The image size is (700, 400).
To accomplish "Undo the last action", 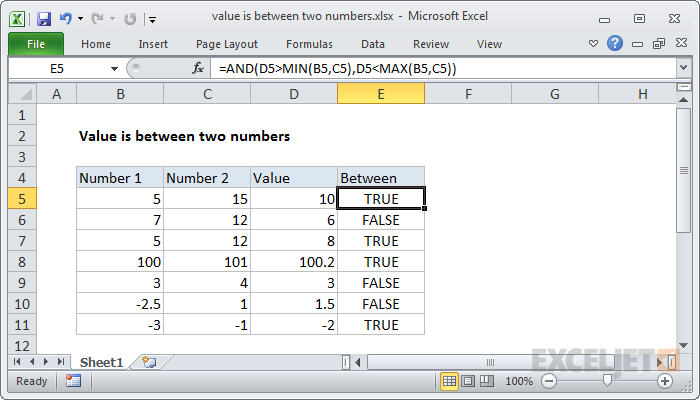I will click(66, 18).
